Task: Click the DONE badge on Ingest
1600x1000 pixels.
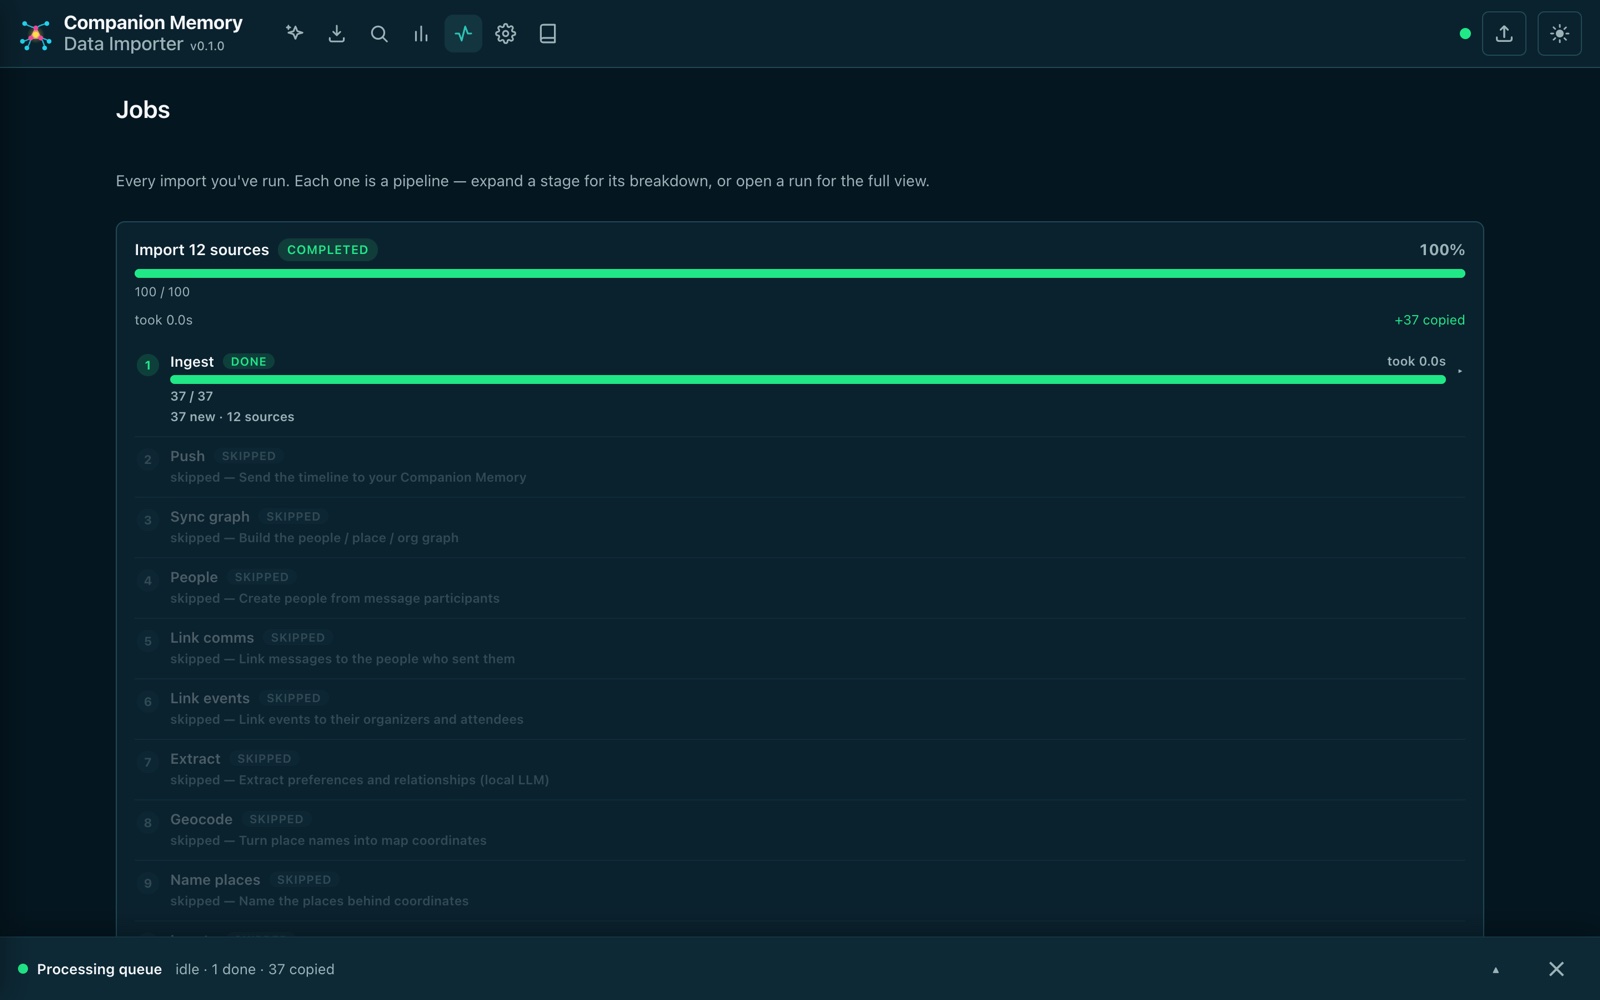Action: coord(249,362)
